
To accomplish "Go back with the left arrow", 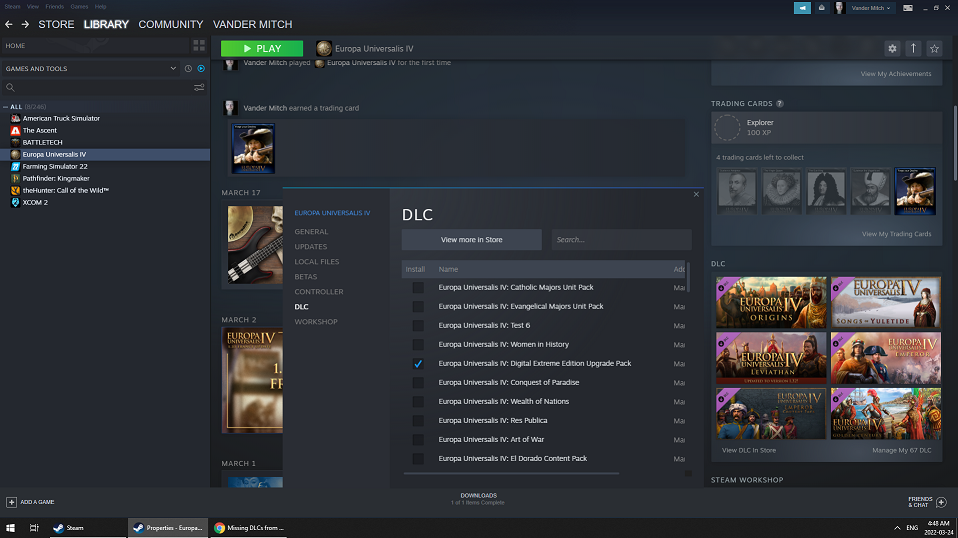I will point(9,24).
